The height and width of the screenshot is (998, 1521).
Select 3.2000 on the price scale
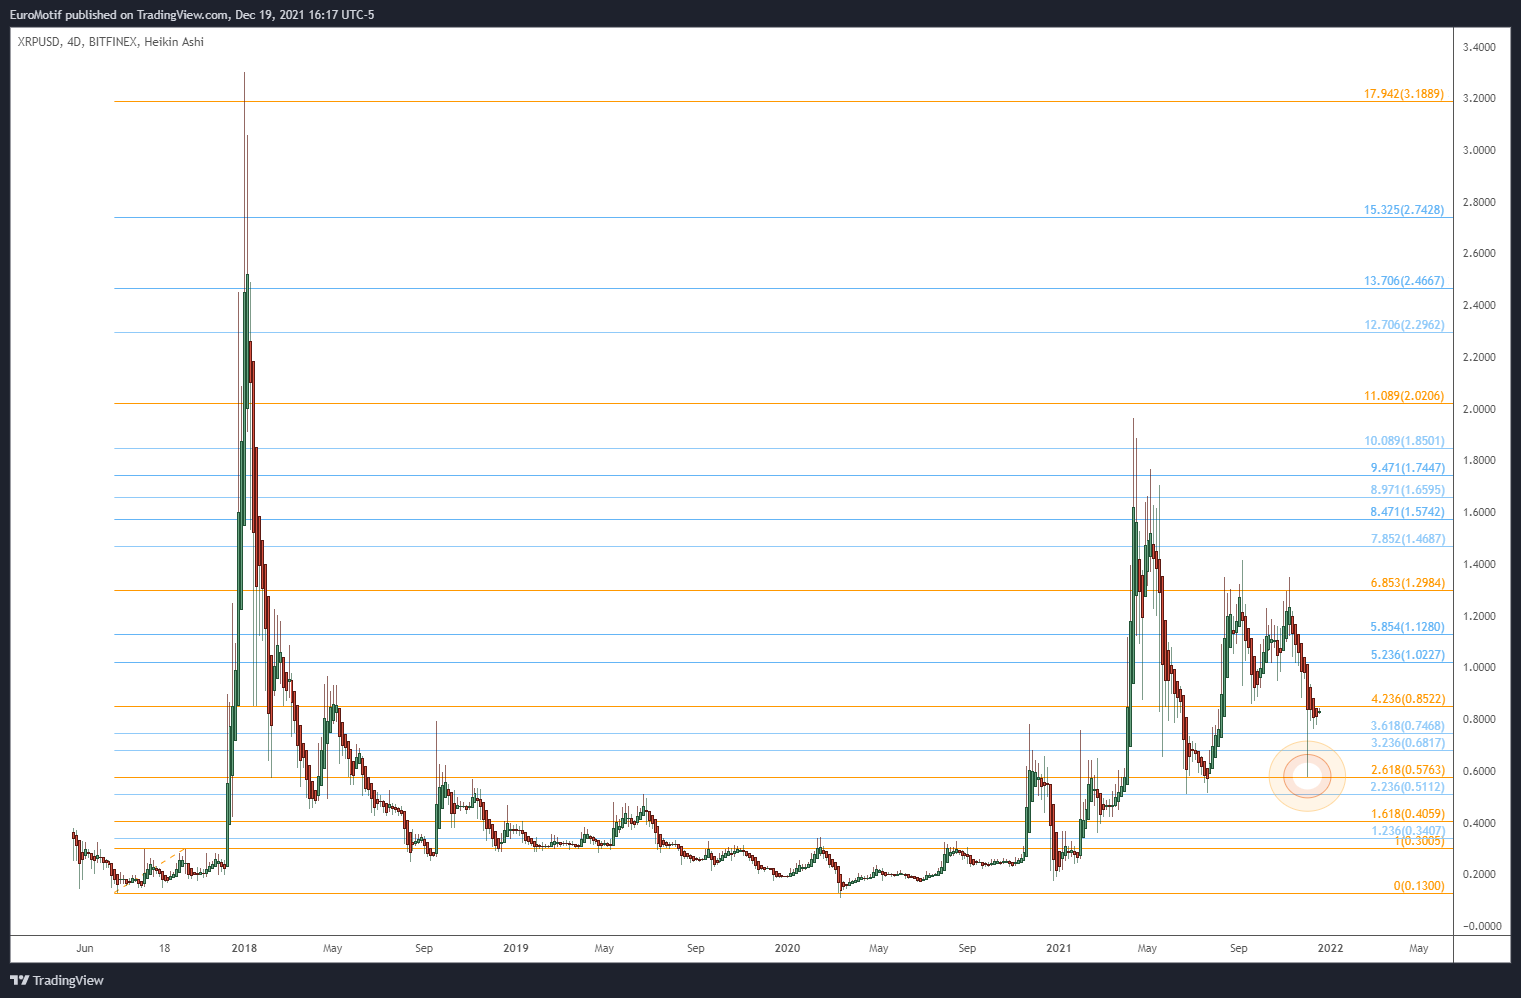(1479, 99)
